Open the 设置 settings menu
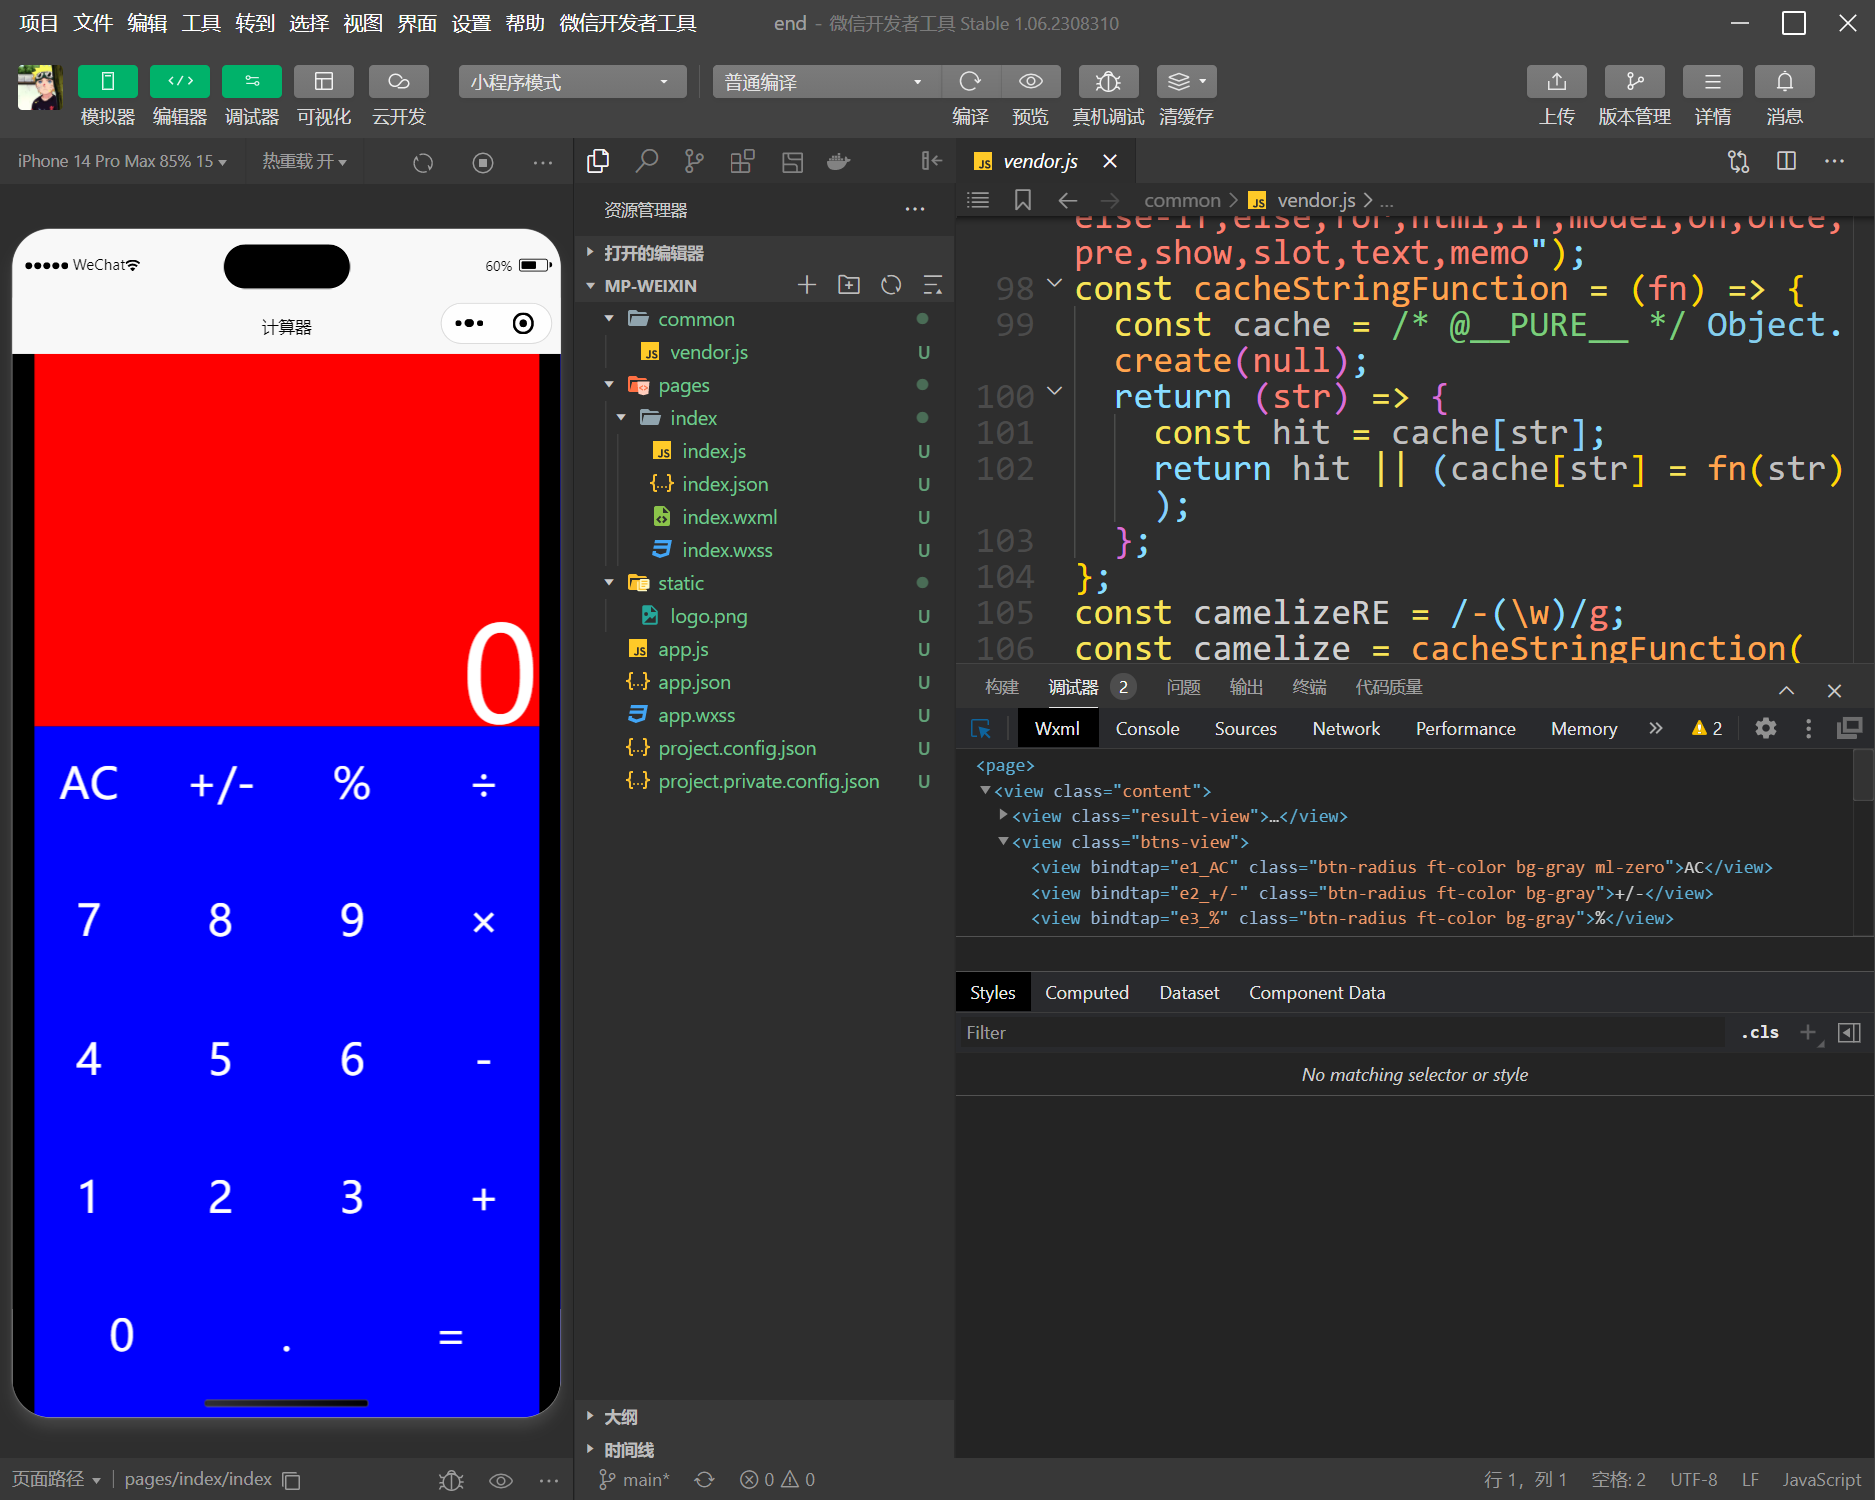Image resolution: width=1875 pixels, height=1500 pixels. (471, 23)
